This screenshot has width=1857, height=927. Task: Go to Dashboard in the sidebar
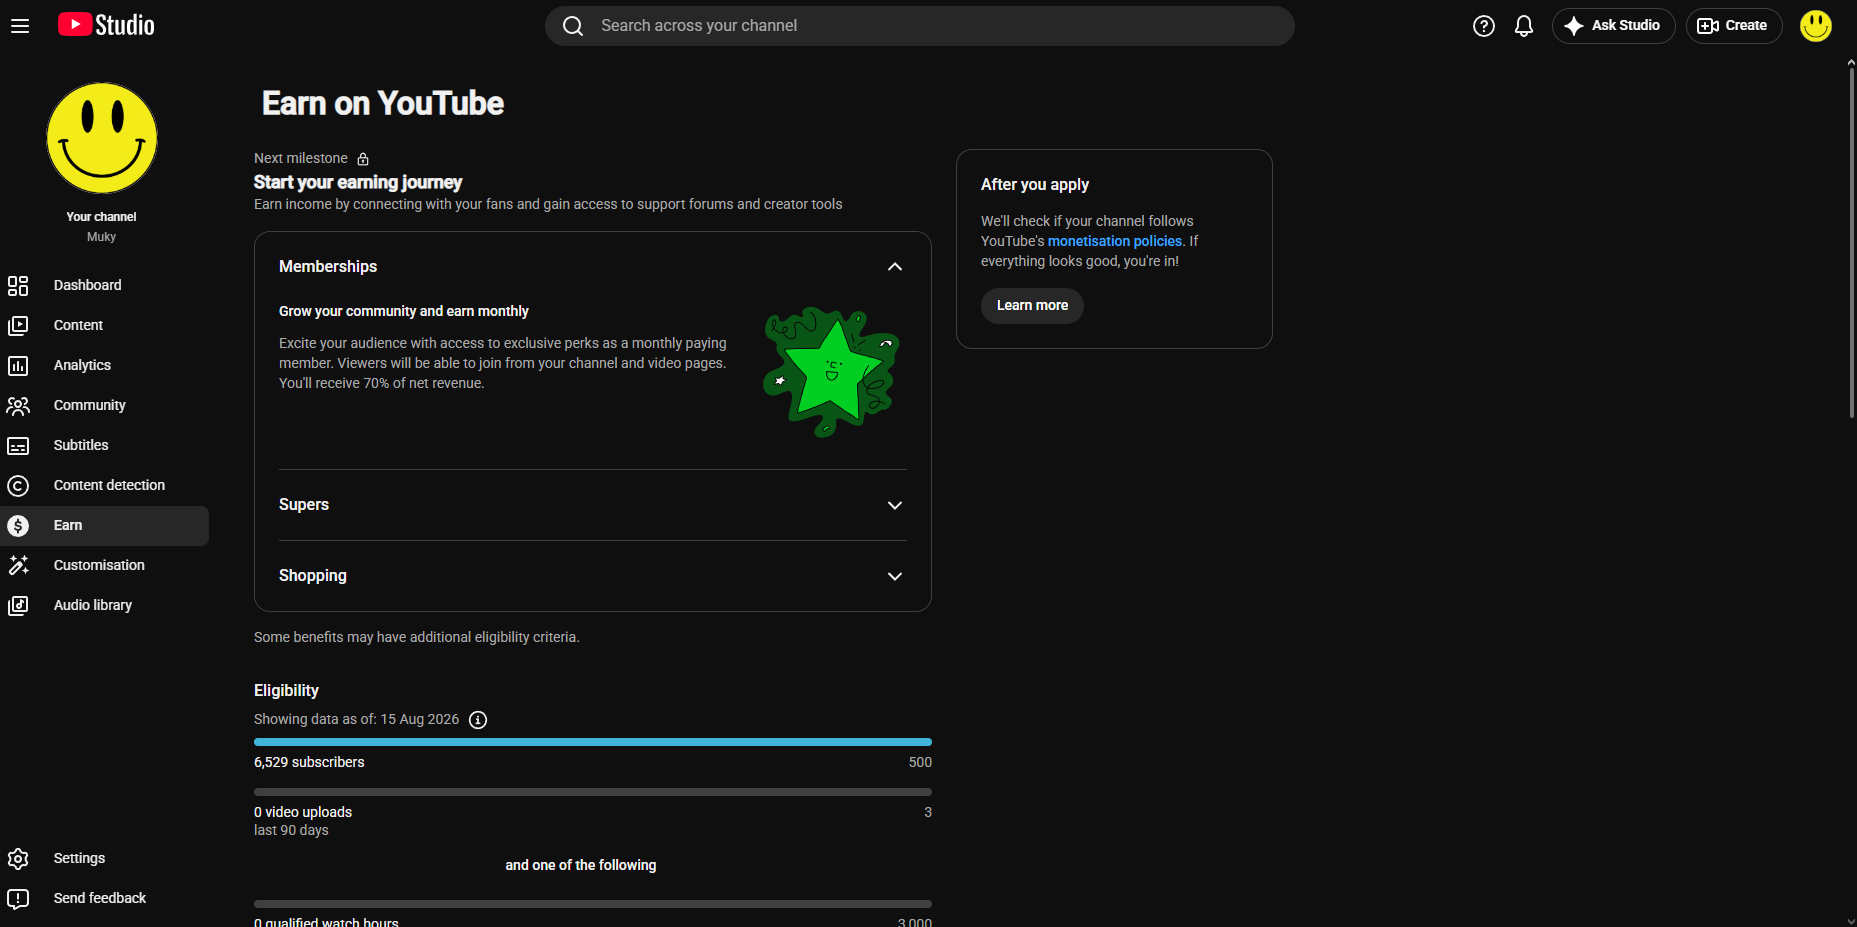click(x=104, y=286)
